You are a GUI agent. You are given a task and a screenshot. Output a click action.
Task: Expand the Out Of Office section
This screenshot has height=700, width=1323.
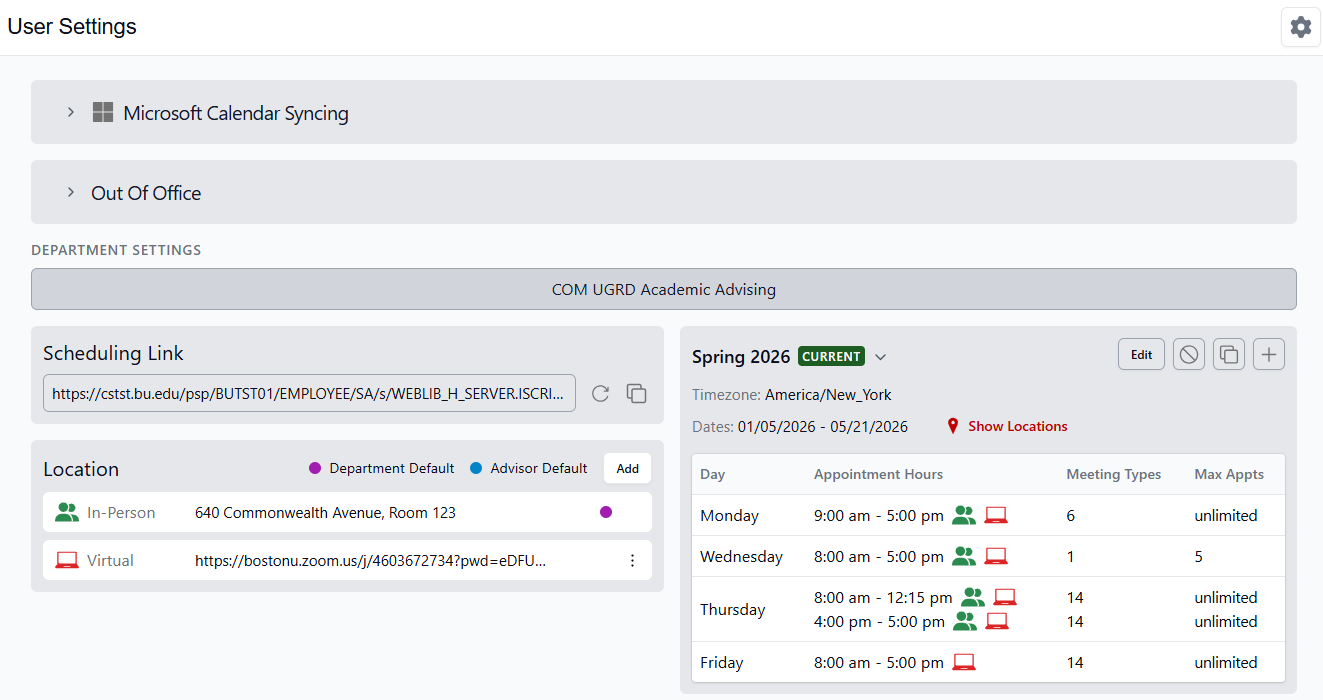[71, 192]
